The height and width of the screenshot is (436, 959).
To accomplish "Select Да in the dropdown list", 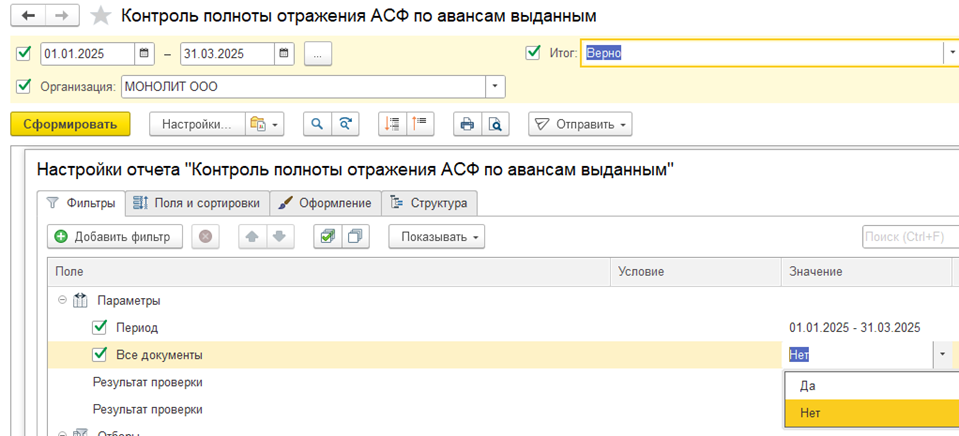I will point(808,386).
